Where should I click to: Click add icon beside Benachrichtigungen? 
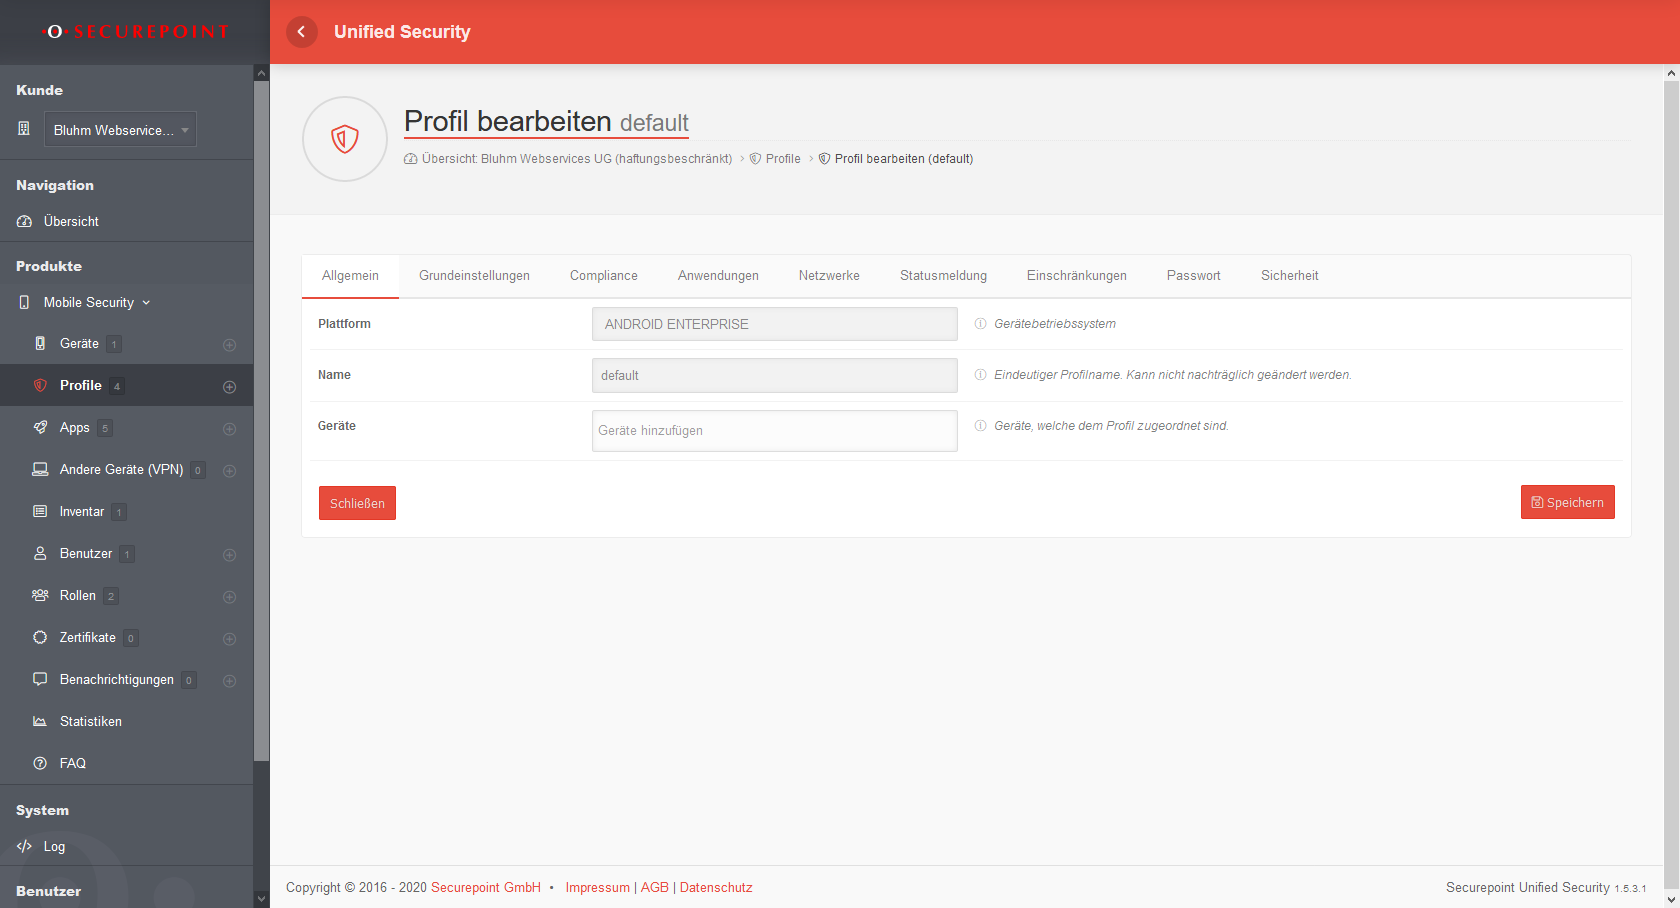click(x=229, y=681)
